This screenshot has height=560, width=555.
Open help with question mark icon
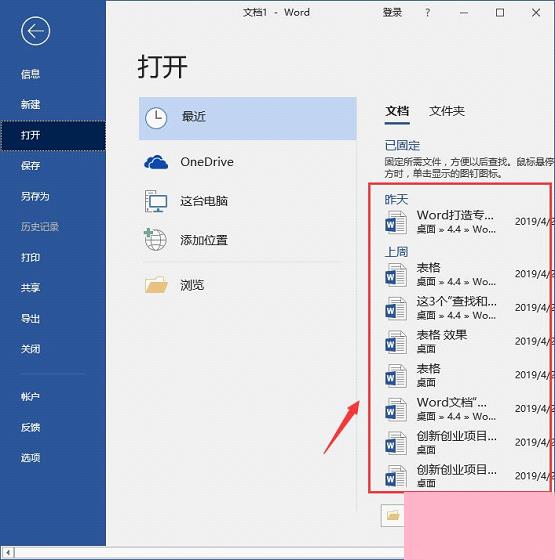click(x=428, y=13)
